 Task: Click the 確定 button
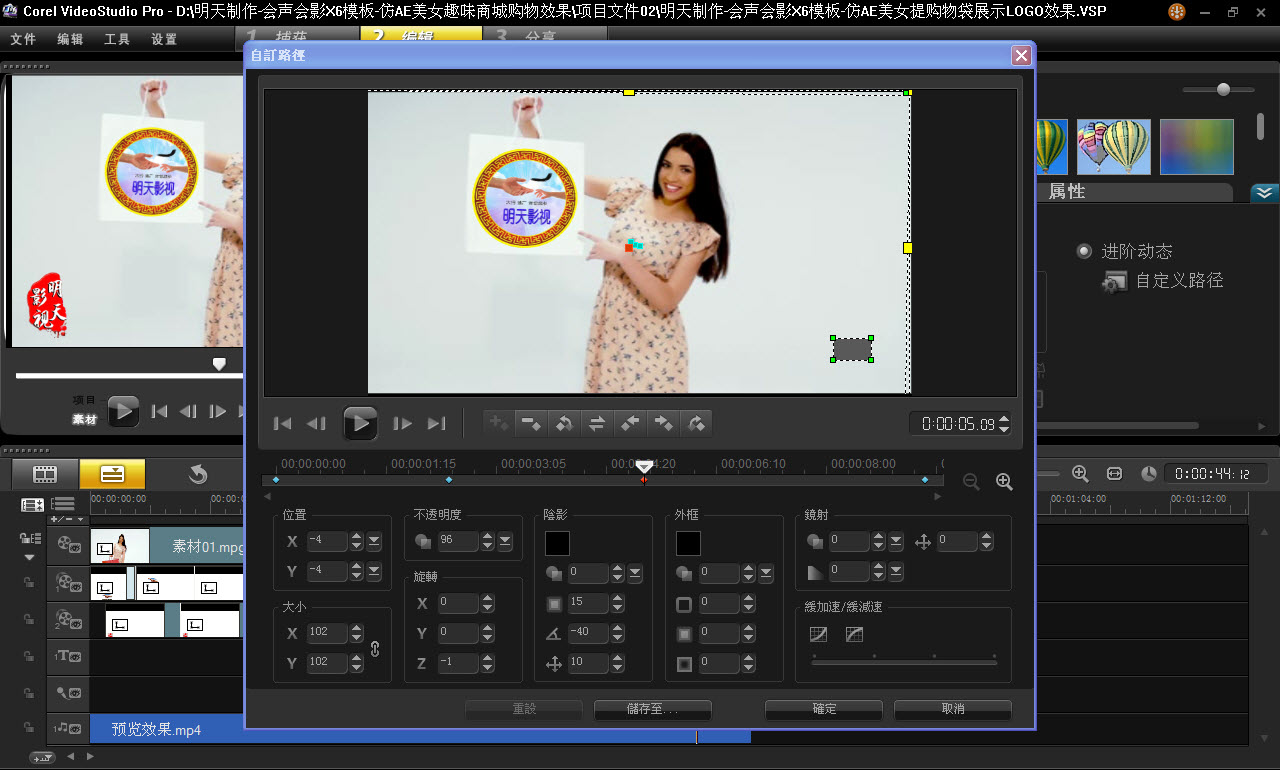[x=824, y=709]
